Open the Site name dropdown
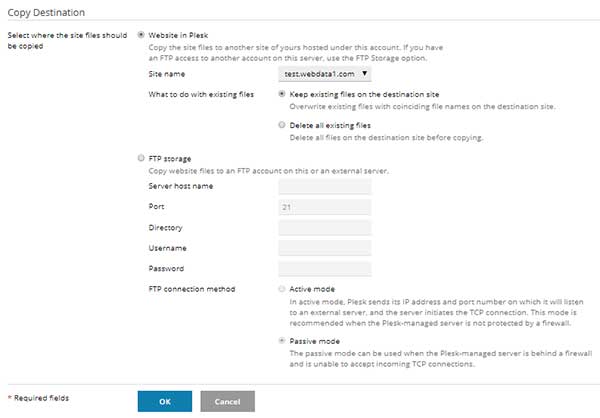This screenshot has height=418, width=600. (325, 74)
